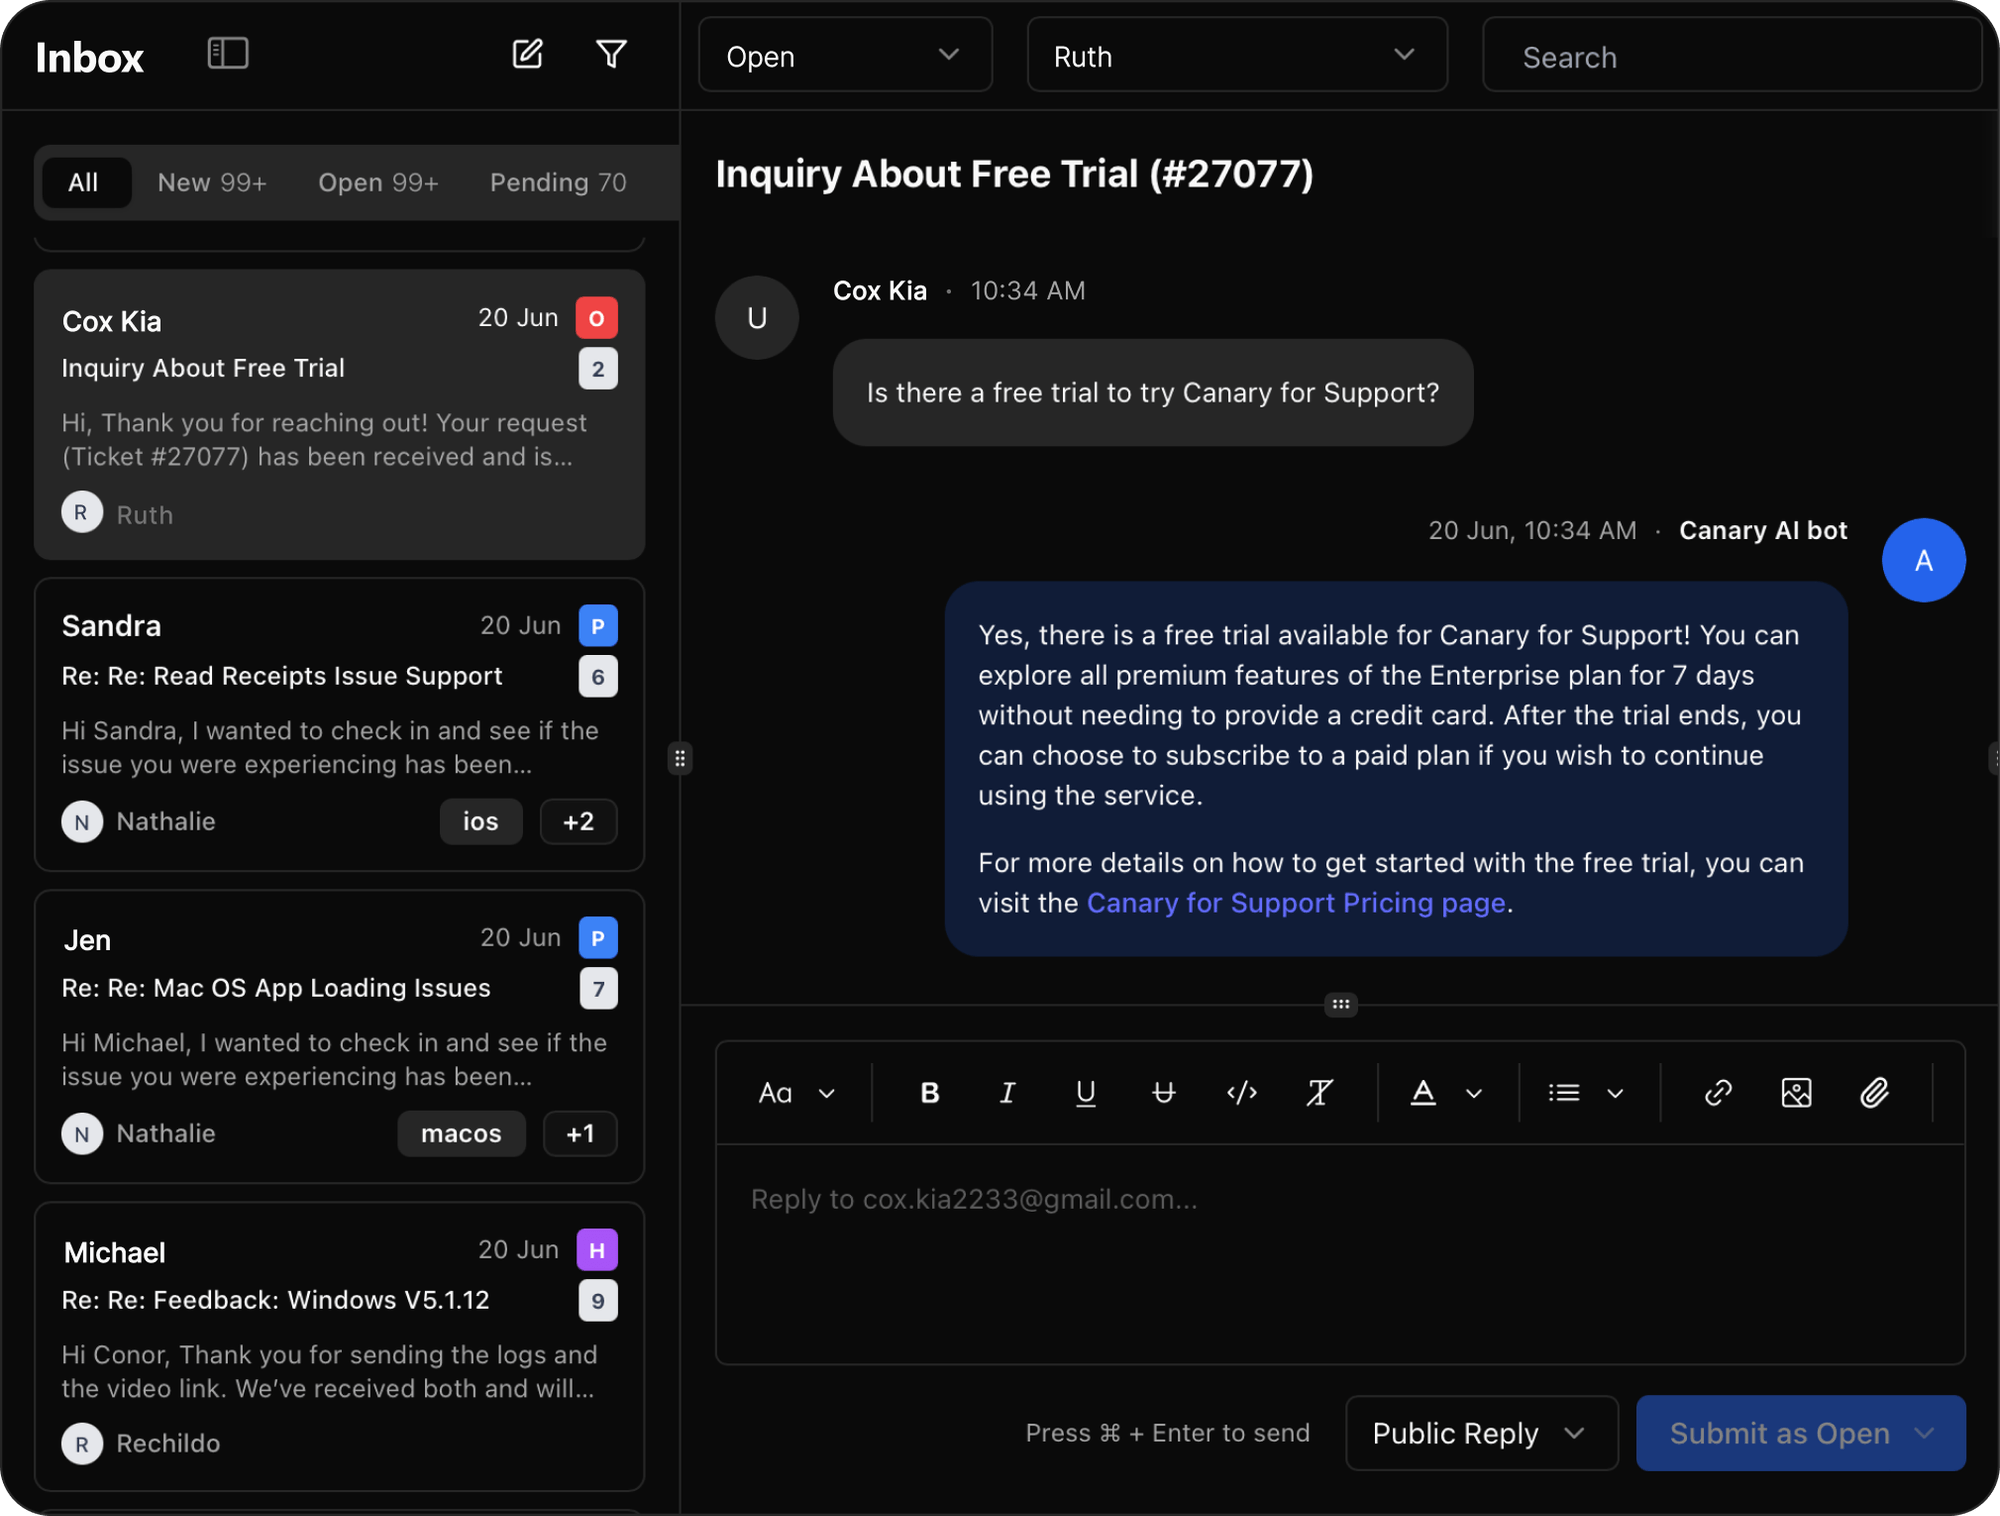Expand the Open status dropdown
Image resolution: width=2000 pixels, height=1516 pixels.
845,56
